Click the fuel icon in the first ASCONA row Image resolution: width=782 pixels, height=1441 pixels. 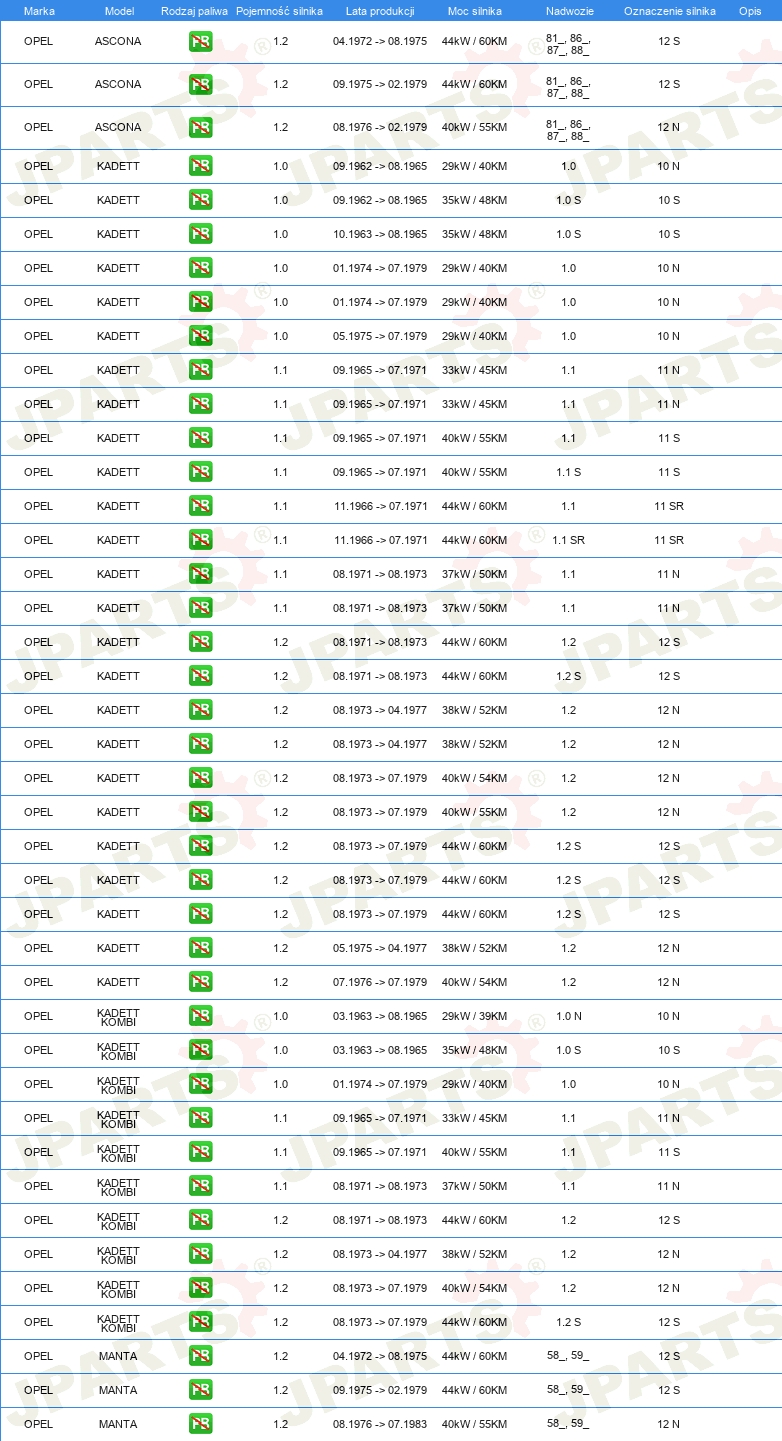(201, 42)
